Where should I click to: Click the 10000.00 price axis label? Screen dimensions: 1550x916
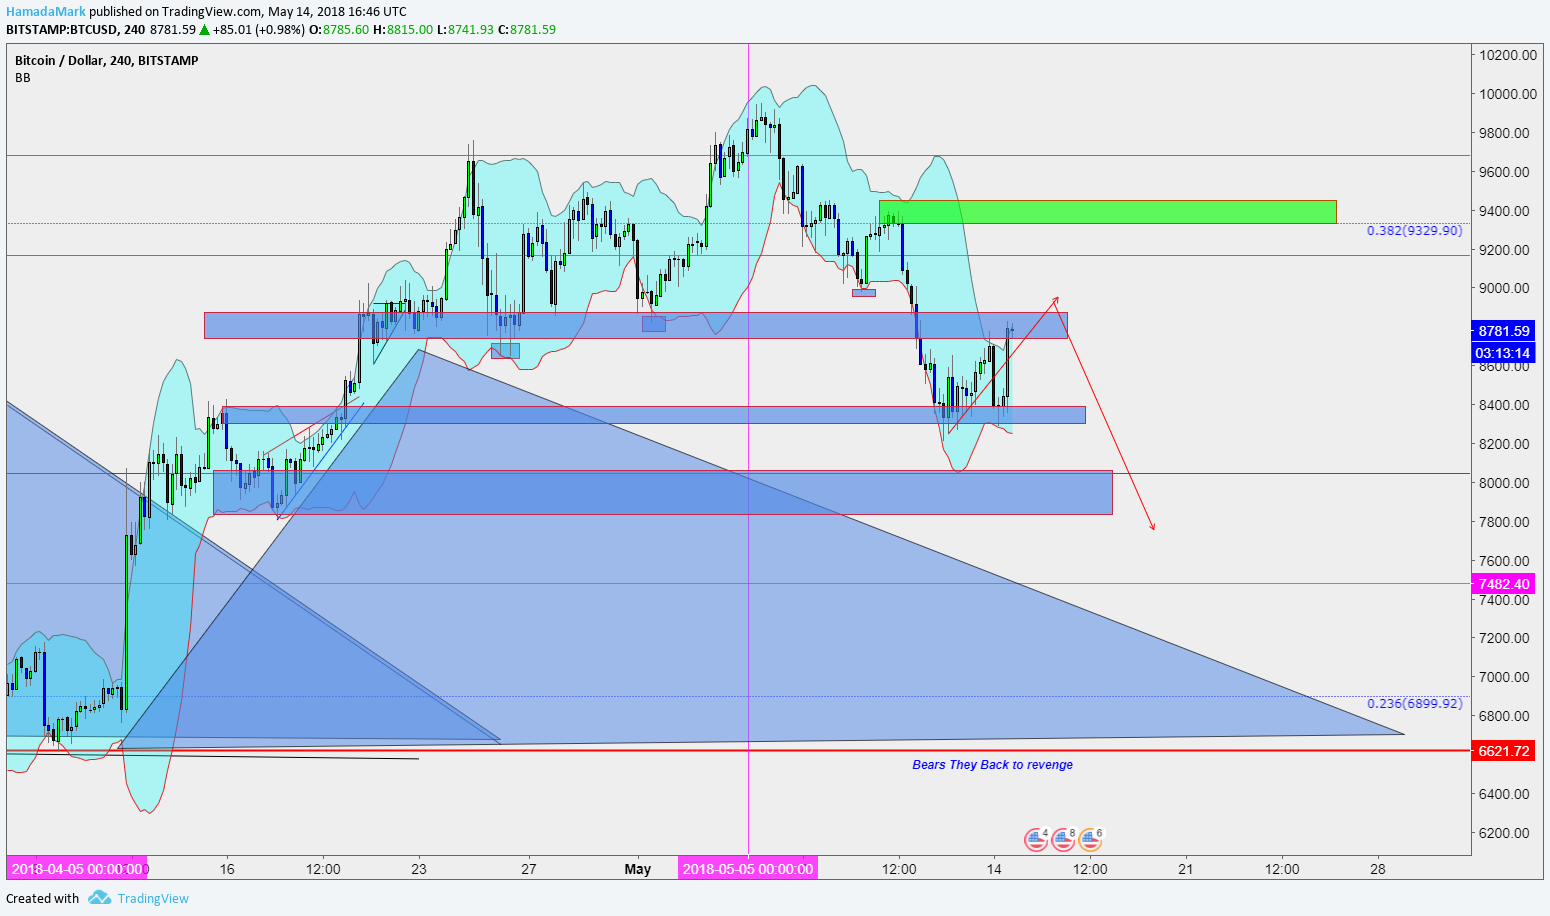click(x=1508, y=94)
